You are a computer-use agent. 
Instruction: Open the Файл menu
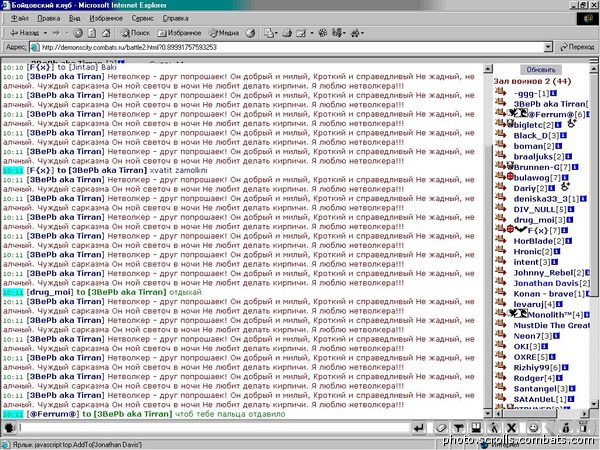point(20,18)
